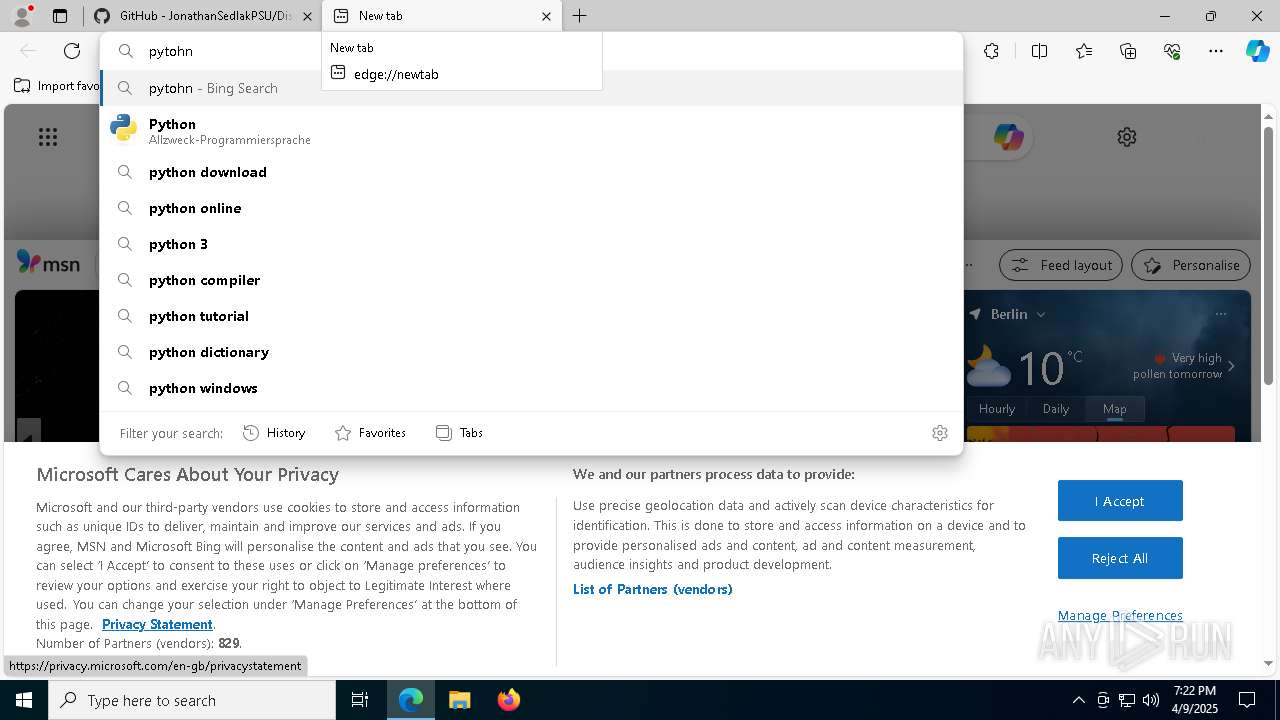Select the Map weather tab

click(x=1115, y=408)
